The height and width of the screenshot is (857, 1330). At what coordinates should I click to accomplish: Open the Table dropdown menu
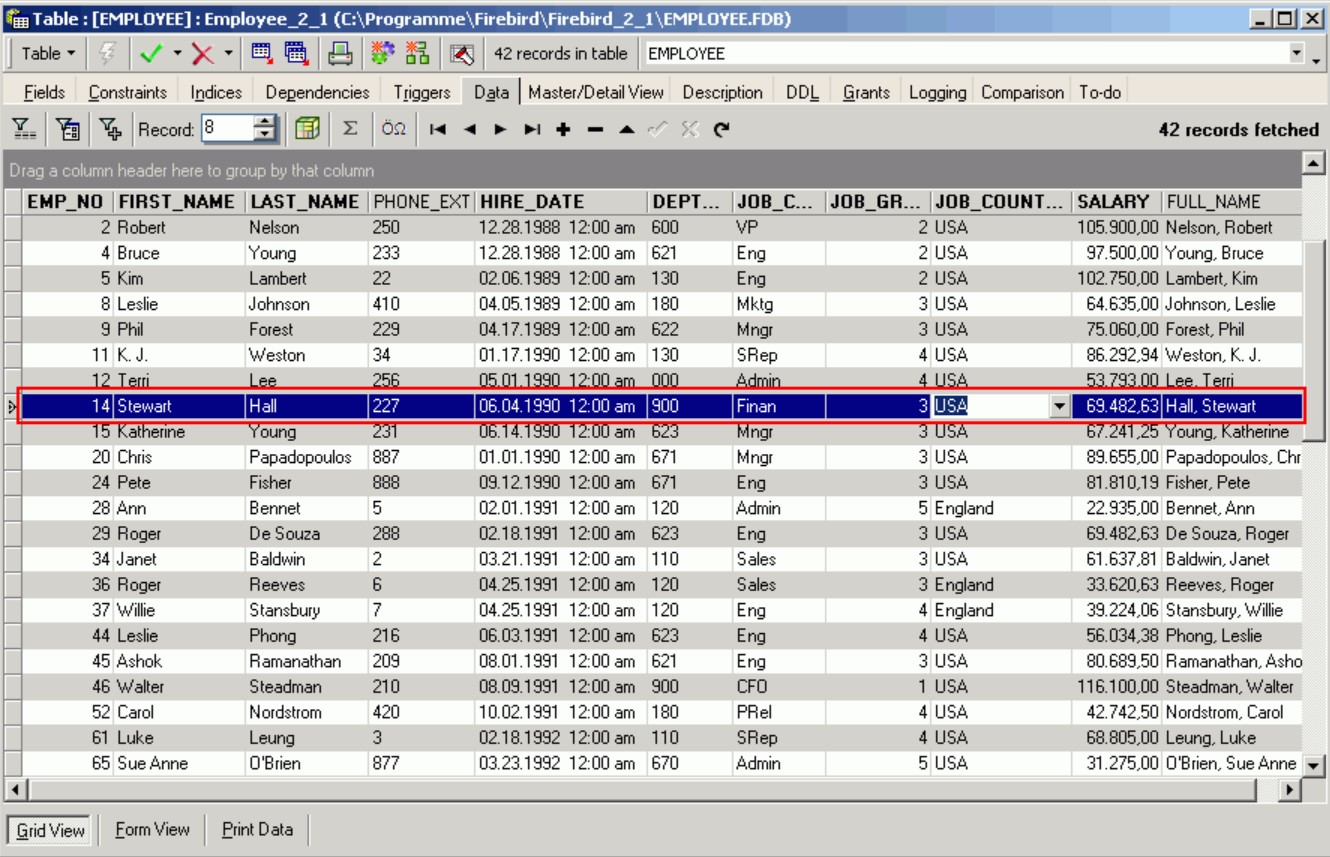(48, 54)
